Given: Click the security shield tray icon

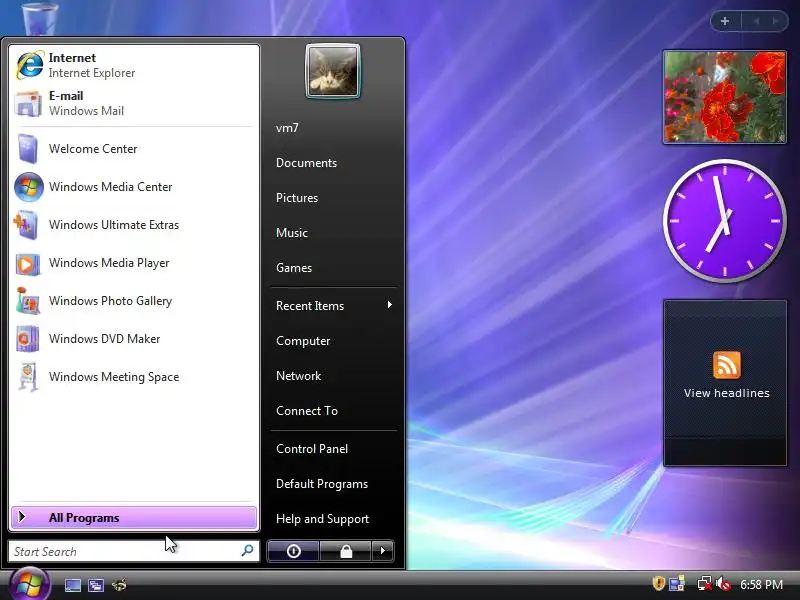Looking at the screenshot, I should pos(658,583).
